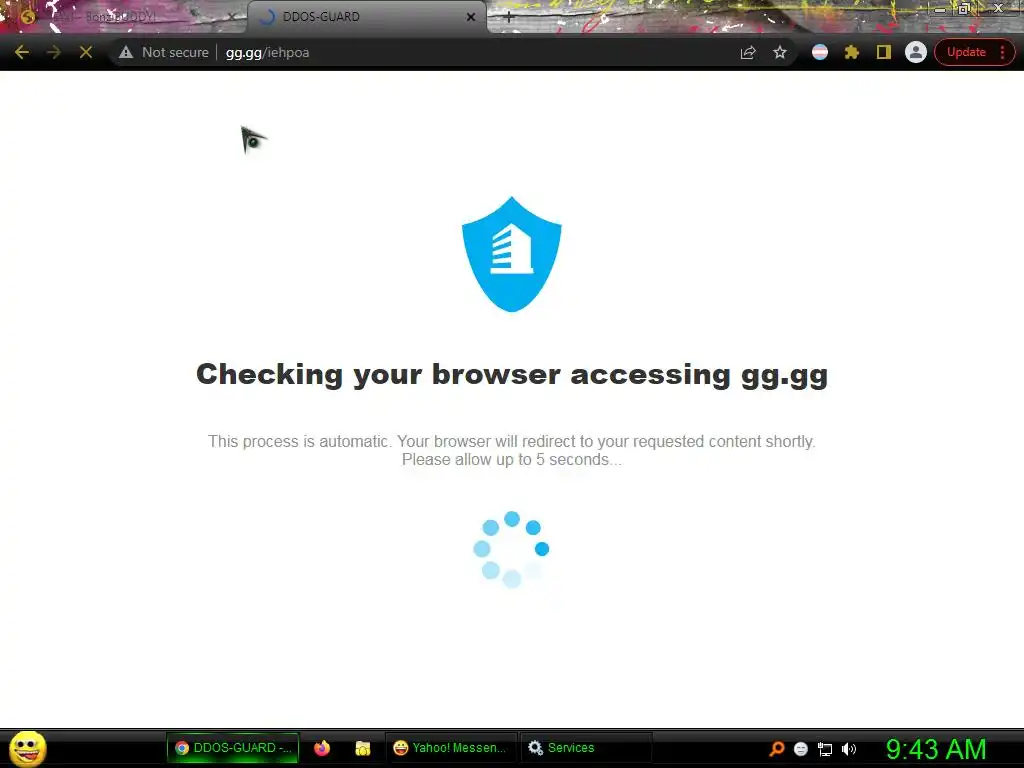Select the DDOS-GUARD Chrome taskbar item
This screenshot has height=768, width=1024.
(233, 748)
